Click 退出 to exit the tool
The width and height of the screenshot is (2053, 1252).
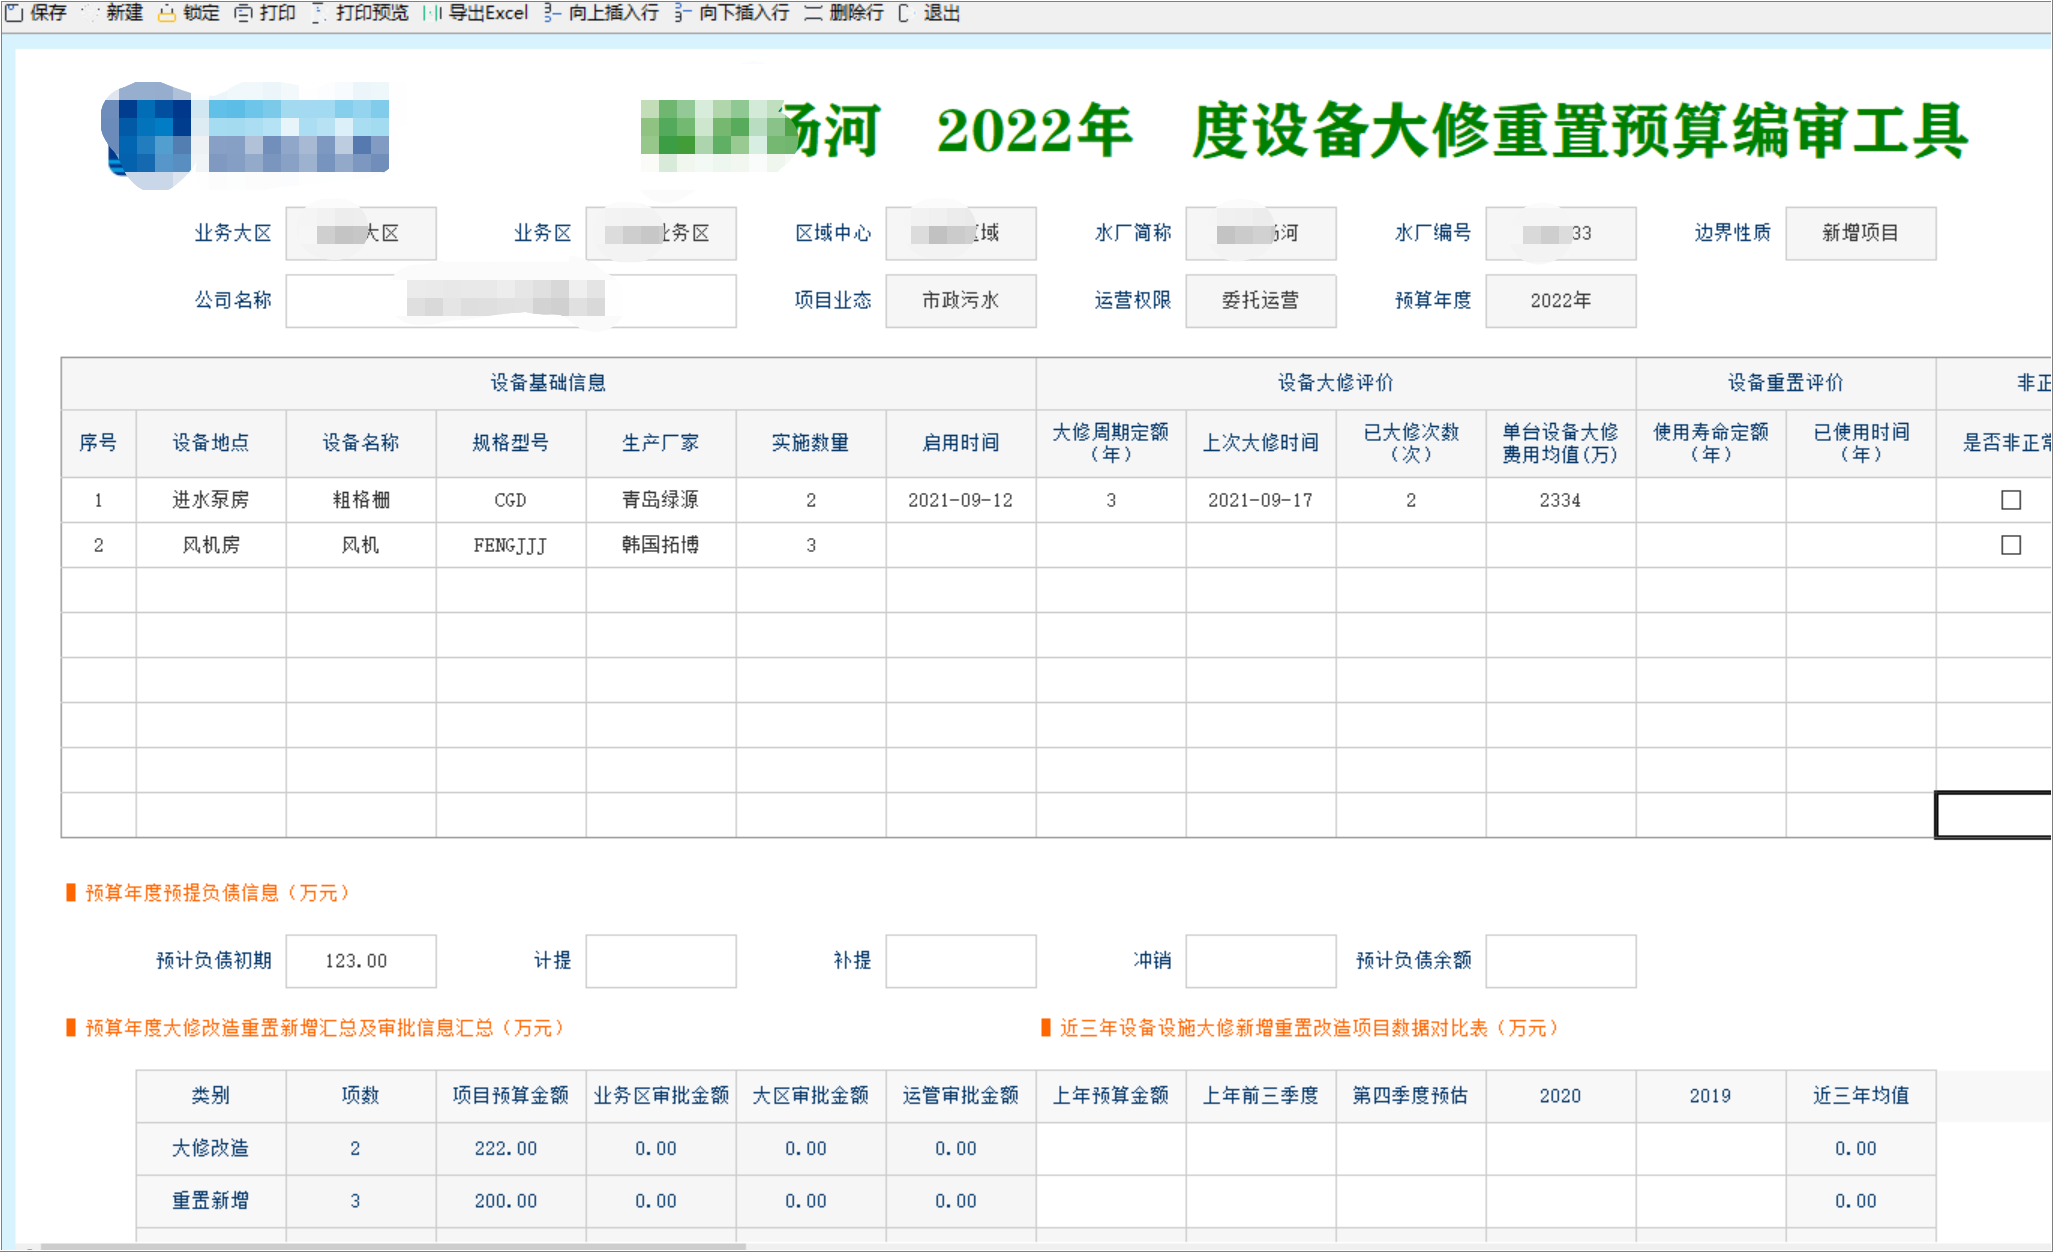[929, 13]
